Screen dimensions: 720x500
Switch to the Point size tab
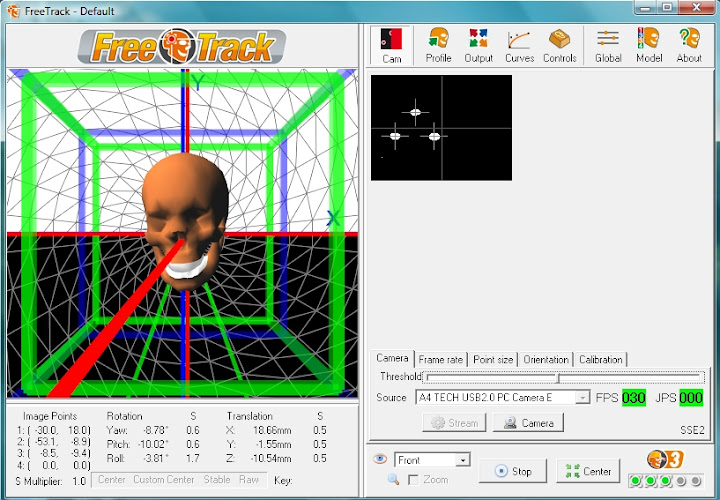pos(493,360)
